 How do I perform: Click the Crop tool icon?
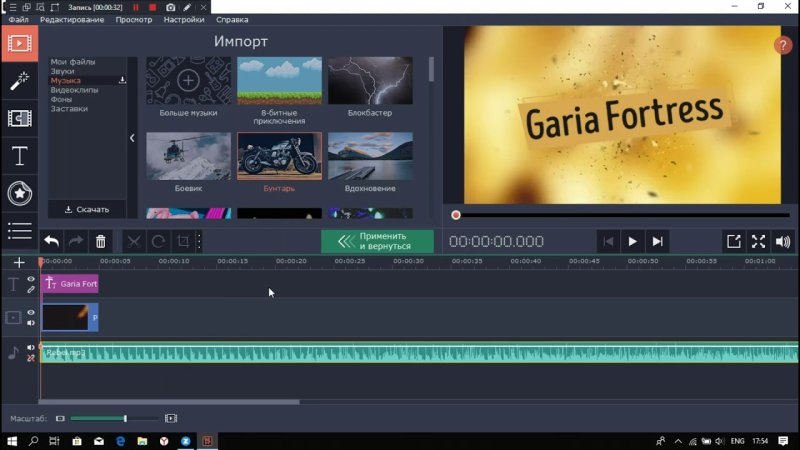pyautogui.click(x=183, y=241)
